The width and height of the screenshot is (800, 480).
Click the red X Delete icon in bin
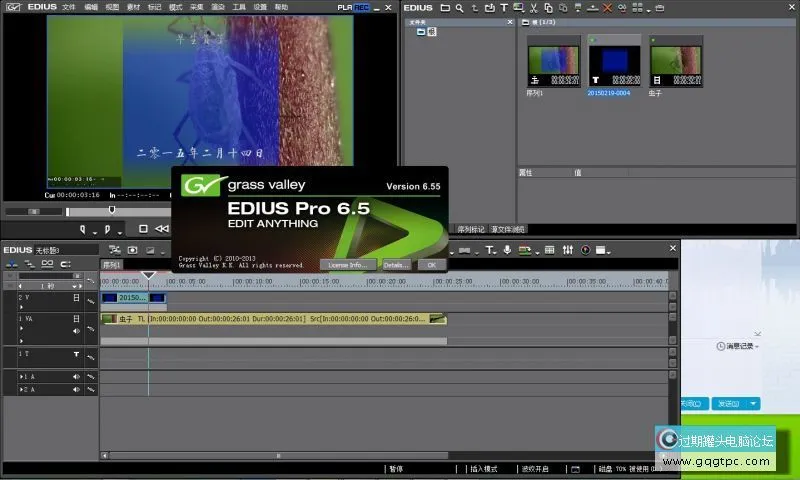tap(607, 8)
